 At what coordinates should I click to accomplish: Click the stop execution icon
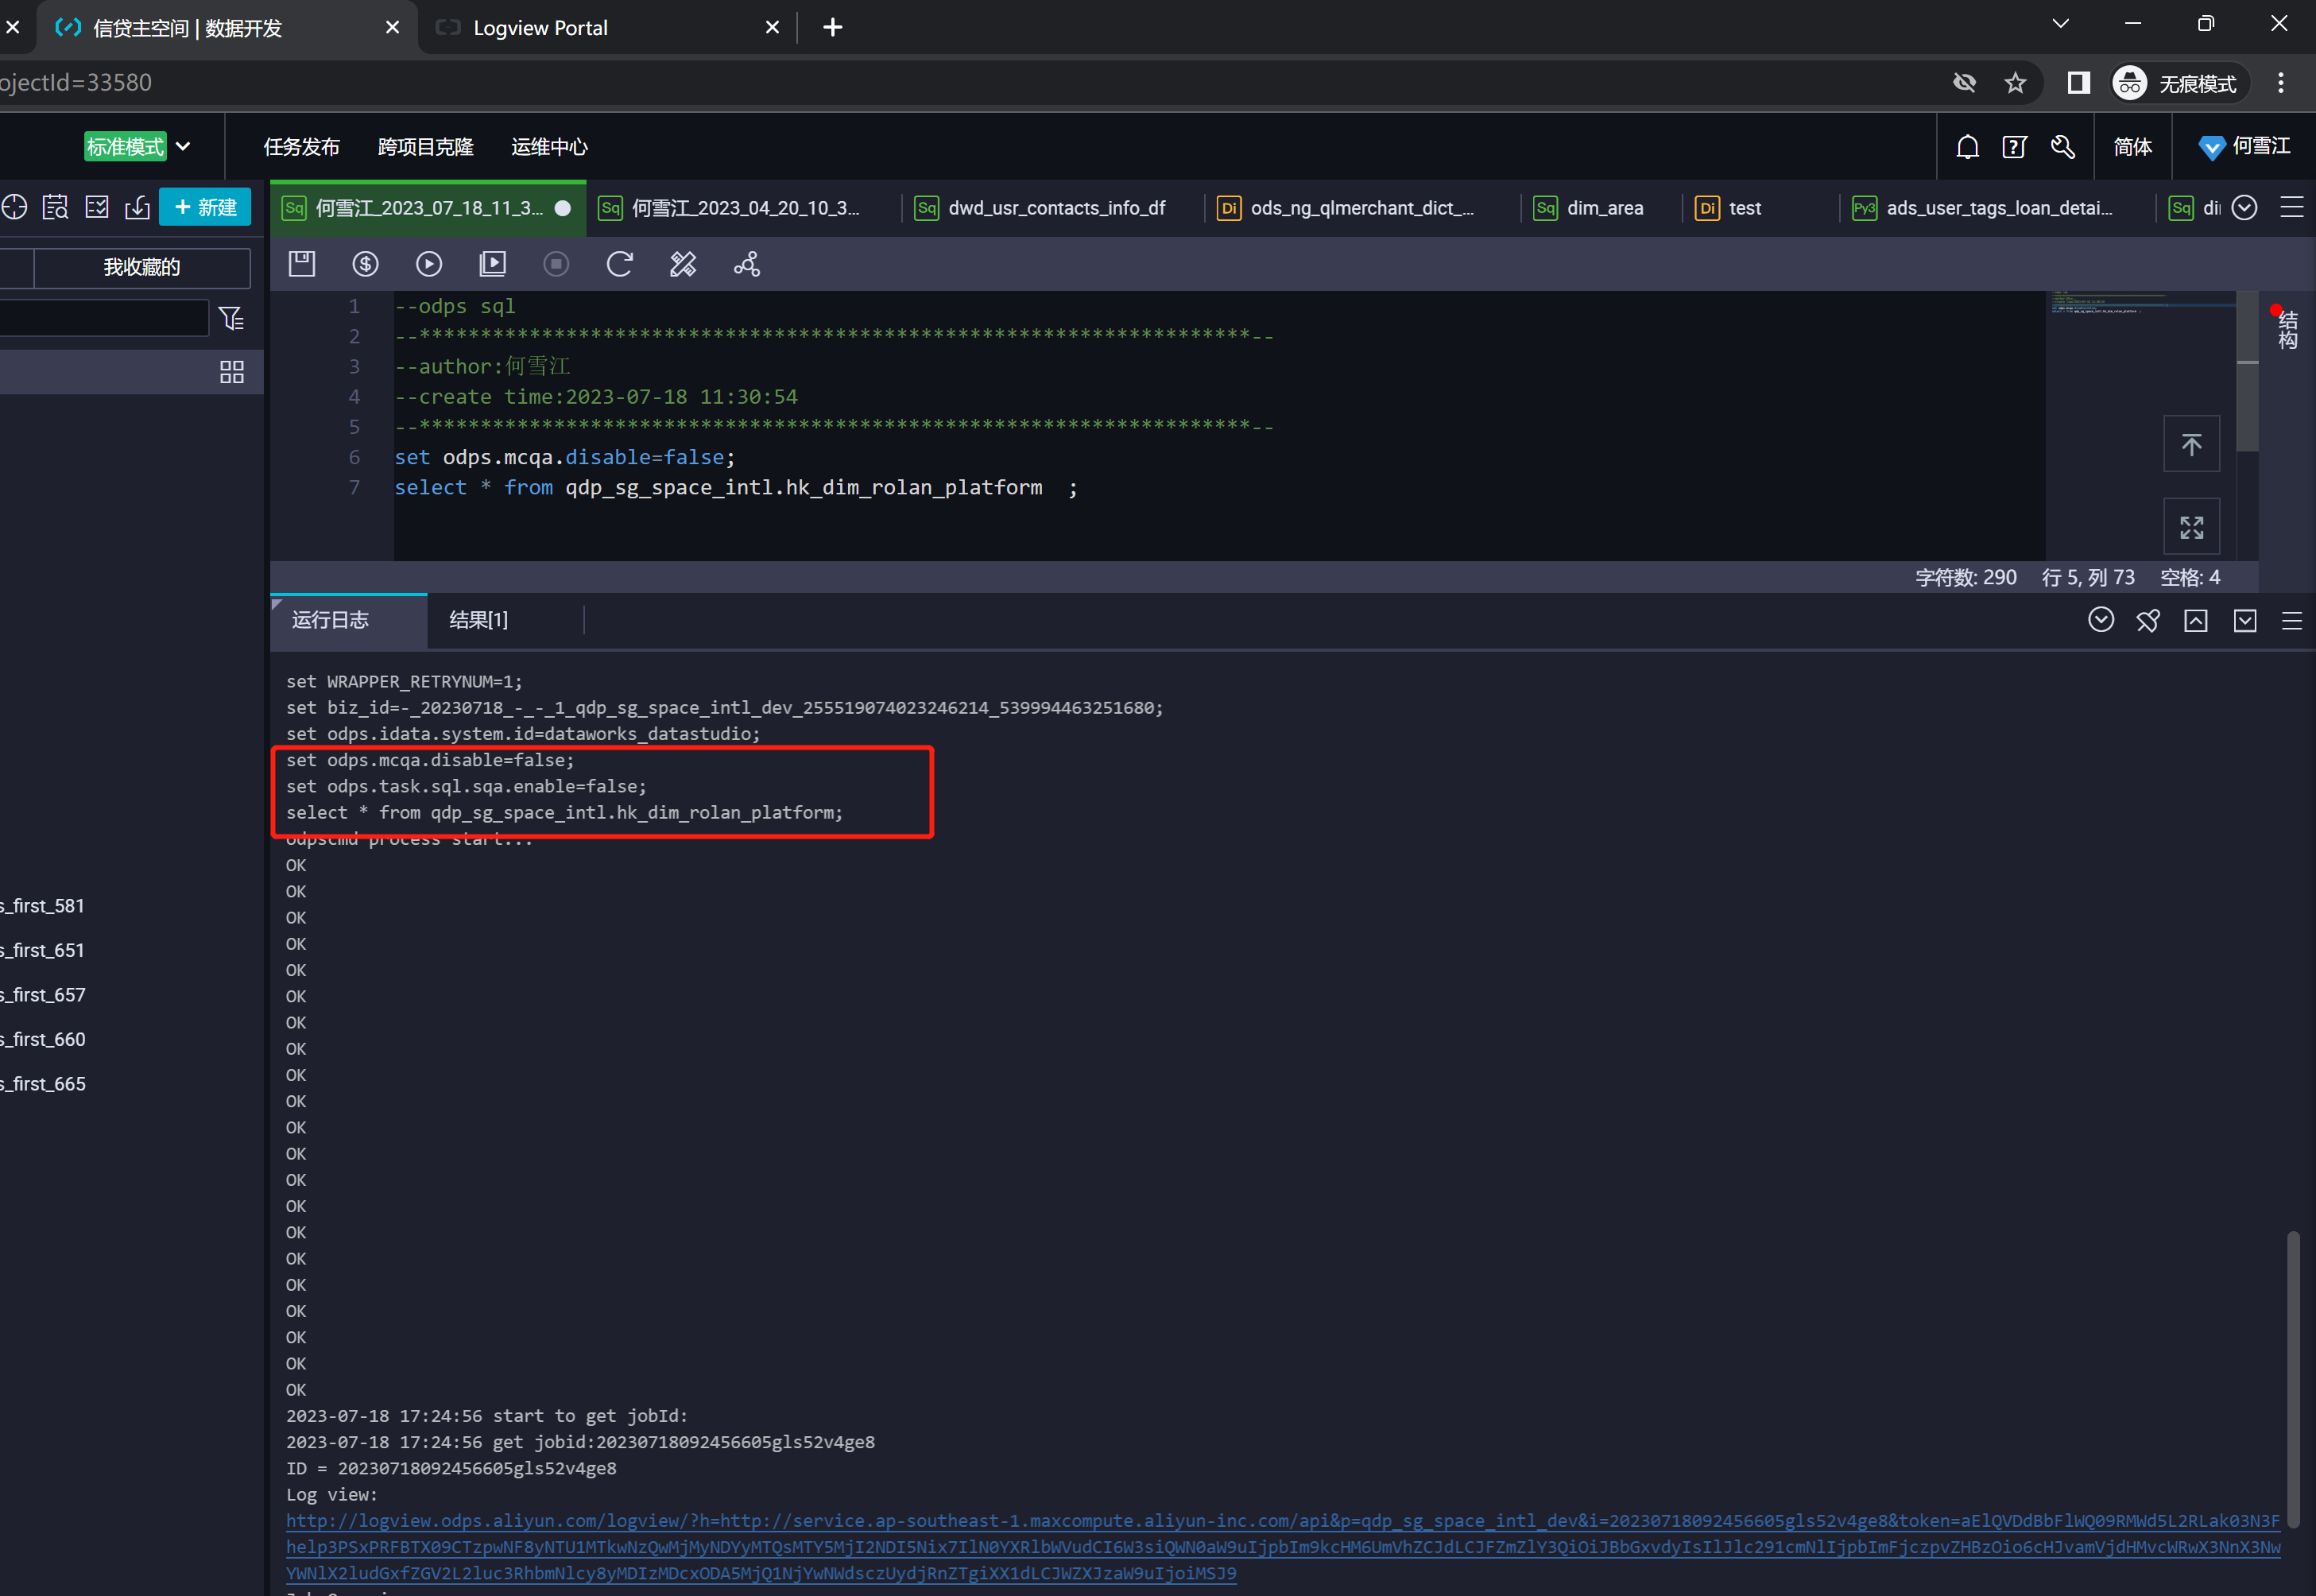pos(556,264)
